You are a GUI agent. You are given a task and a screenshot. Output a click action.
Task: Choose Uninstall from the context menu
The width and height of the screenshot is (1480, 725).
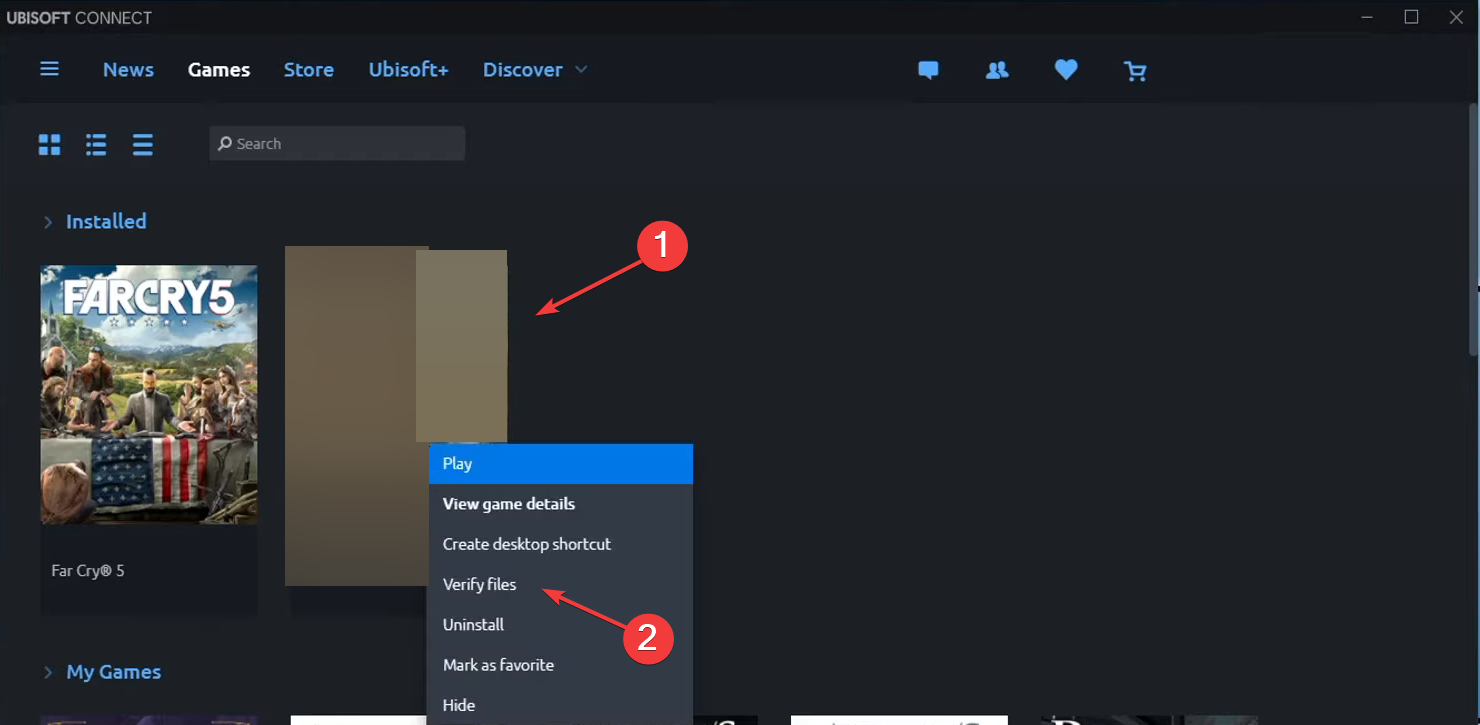560,624
